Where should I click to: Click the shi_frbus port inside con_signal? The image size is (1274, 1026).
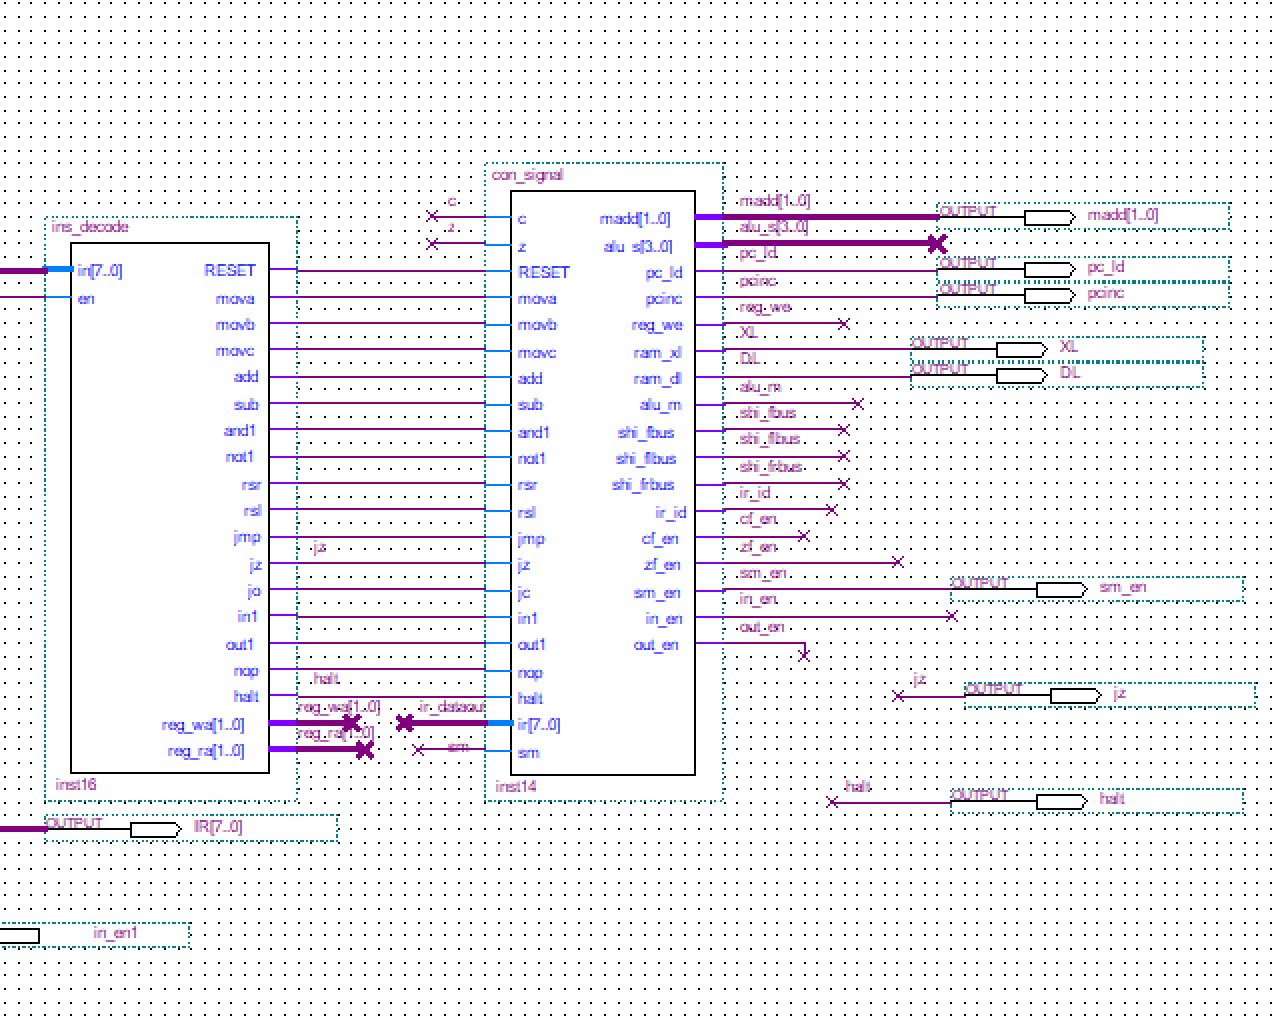pos(644,485)
